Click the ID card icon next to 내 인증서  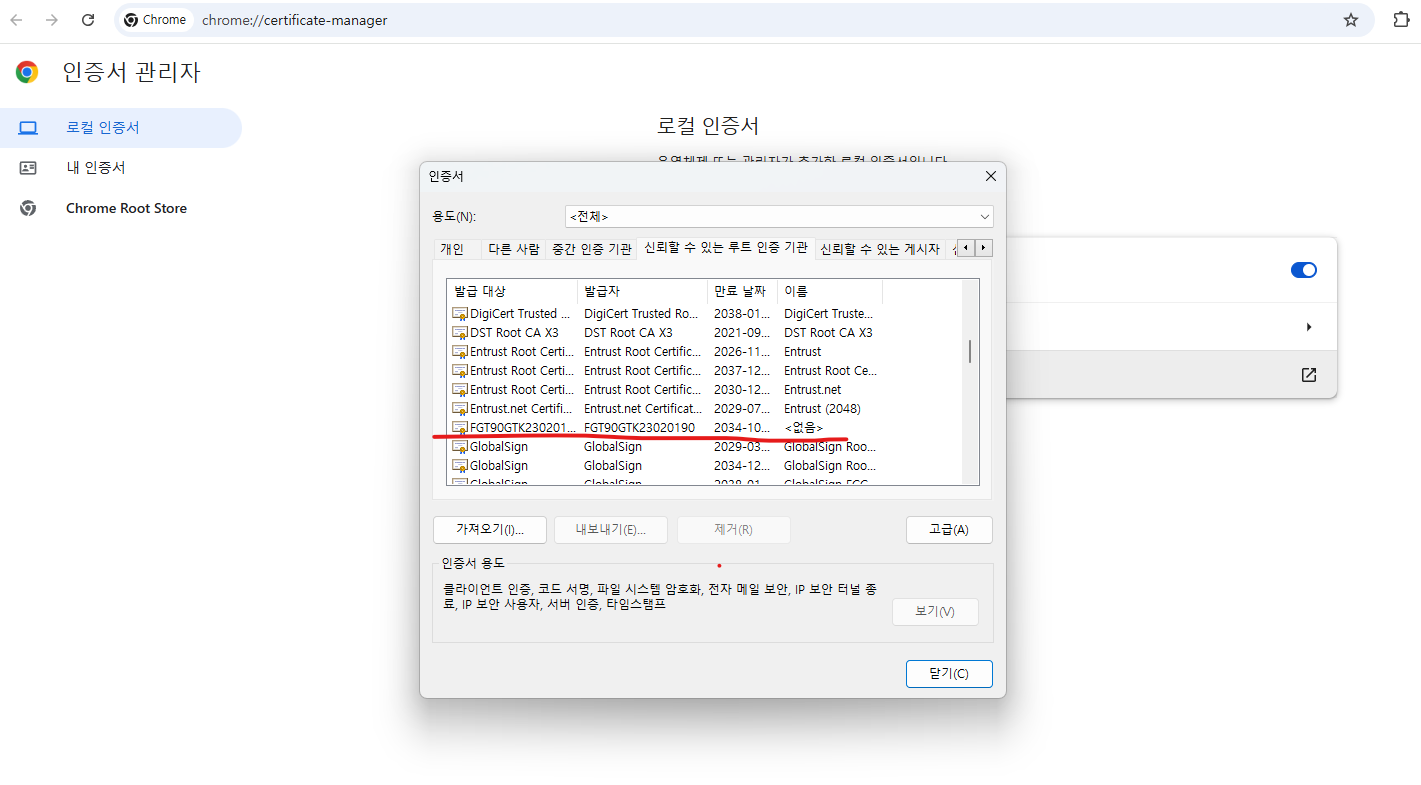click(x=28, y=168)
